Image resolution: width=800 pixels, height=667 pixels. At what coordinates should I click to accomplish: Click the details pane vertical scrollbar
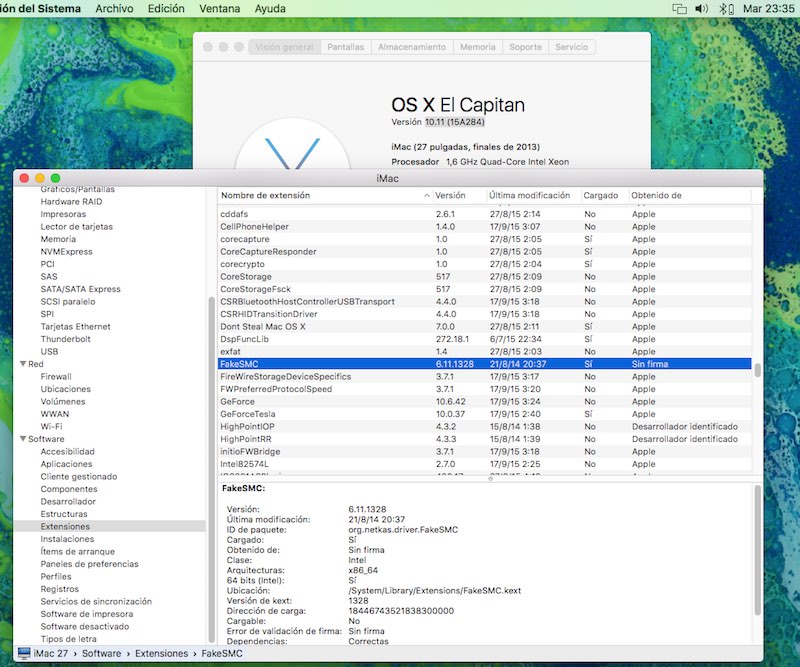[x=758, y=550]
